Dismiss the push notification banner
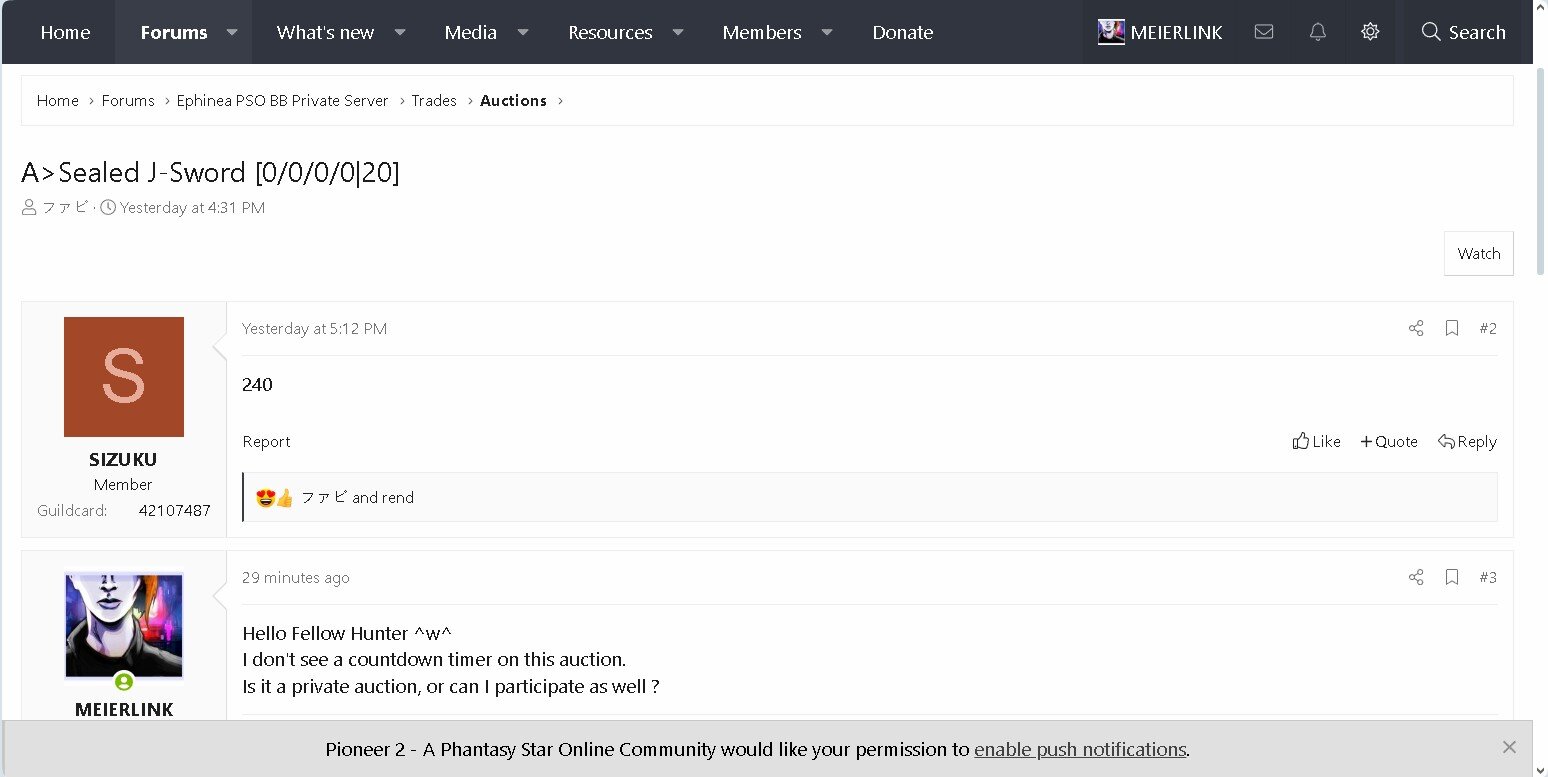This screenshot has height=777, width=1548. pyautogui.click(x=1509, y=747)
